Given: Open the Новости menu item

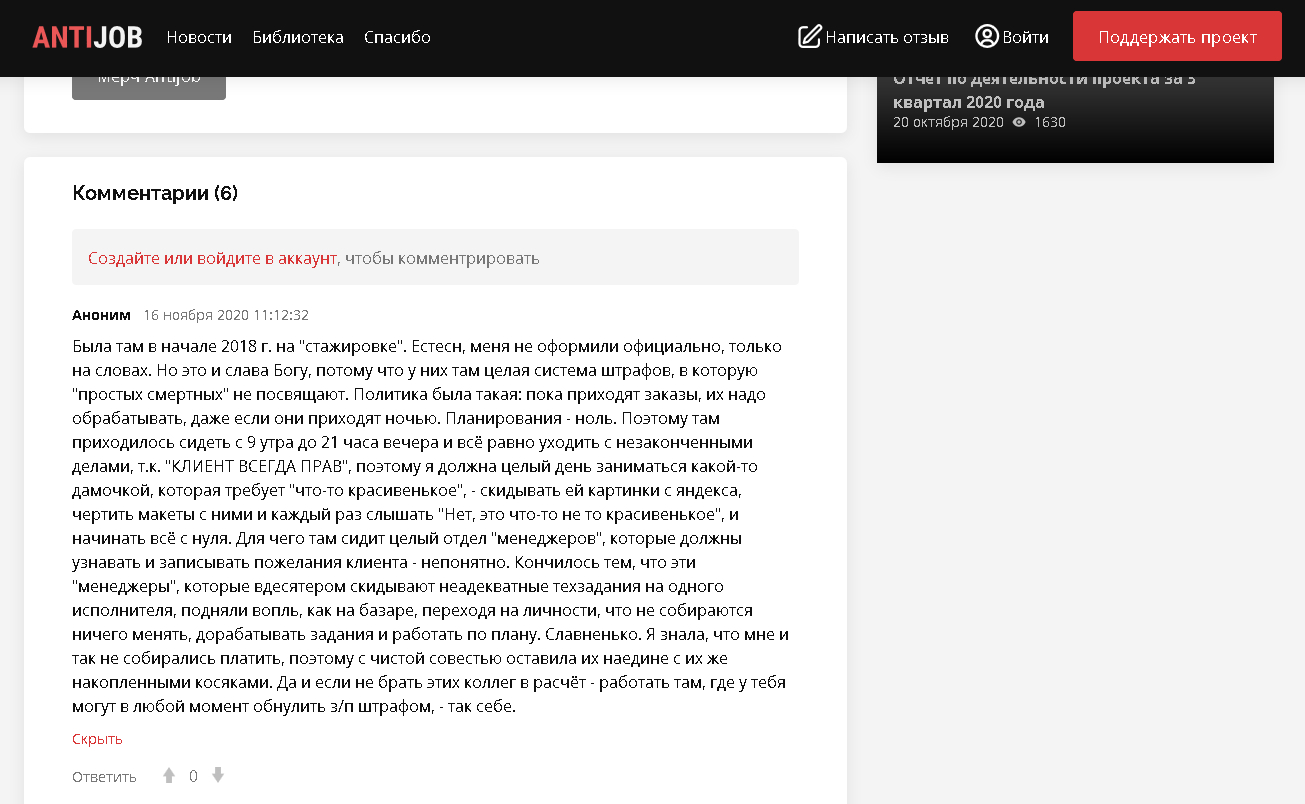Looking at the screenshot, I should [x=199, y=38].
